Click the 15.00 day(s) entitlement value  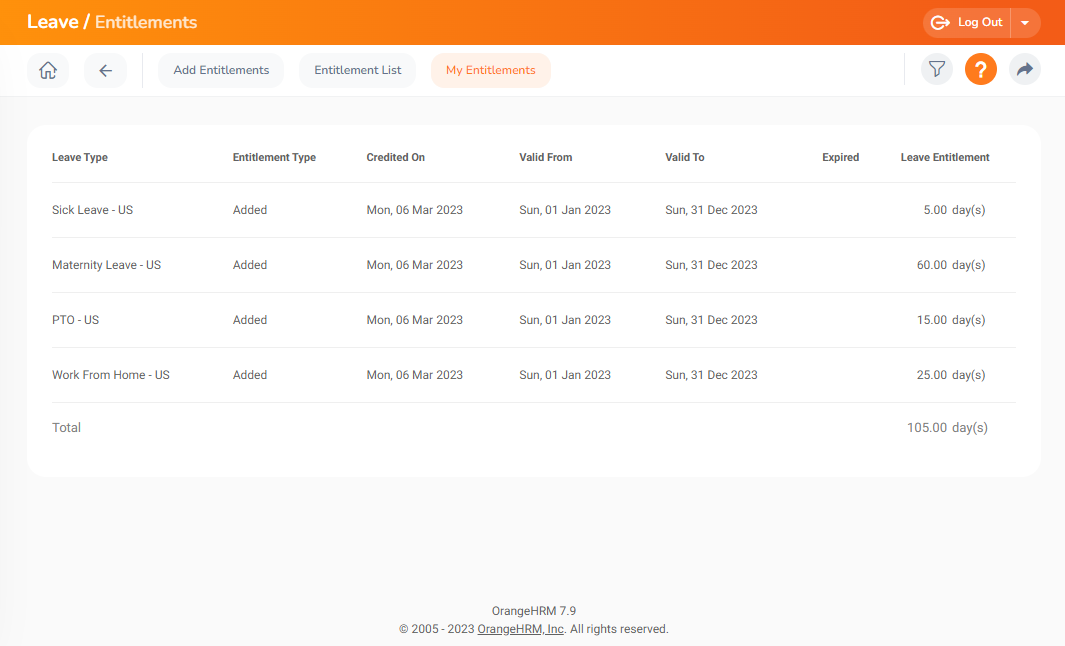point(951,320)
